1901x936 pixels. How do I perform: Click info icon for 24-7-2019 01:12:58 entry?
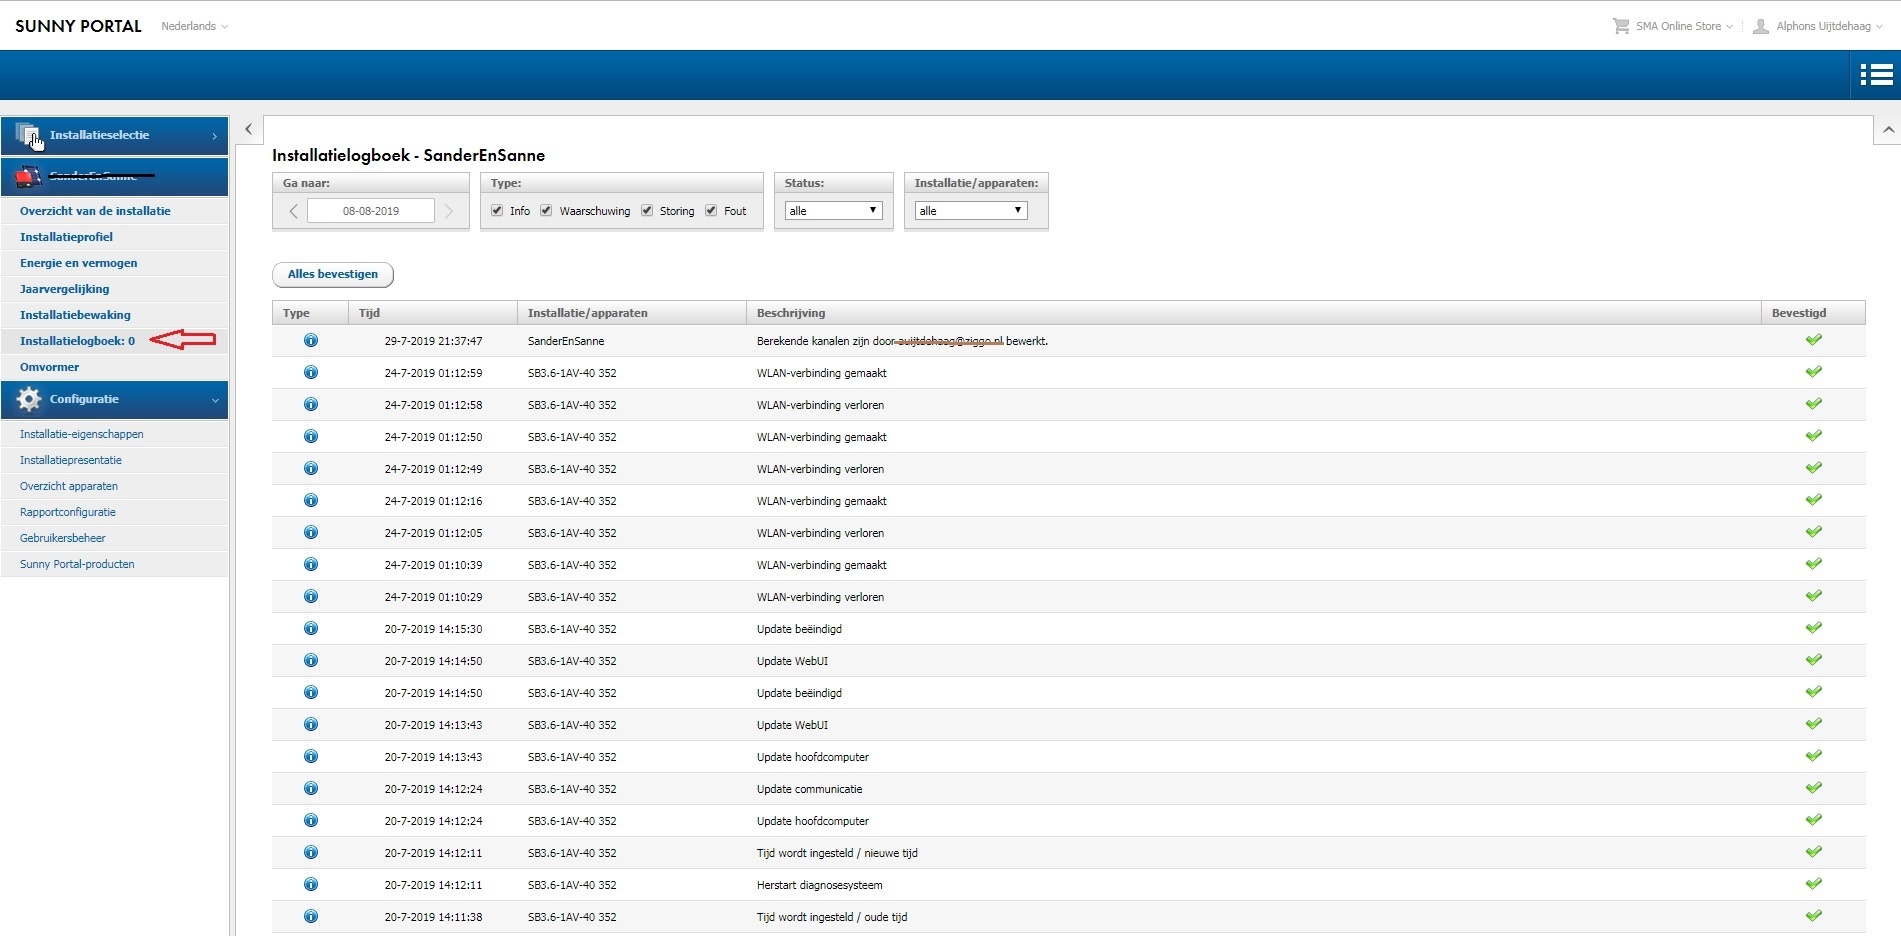pos(311,405)
